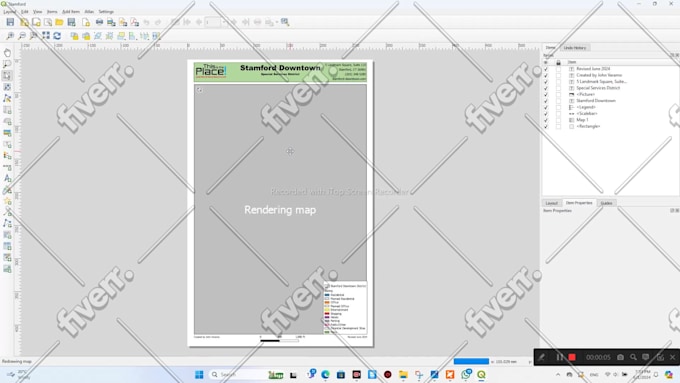Switch to Guides tab
The image size is (680, 383).
(606, 203)
